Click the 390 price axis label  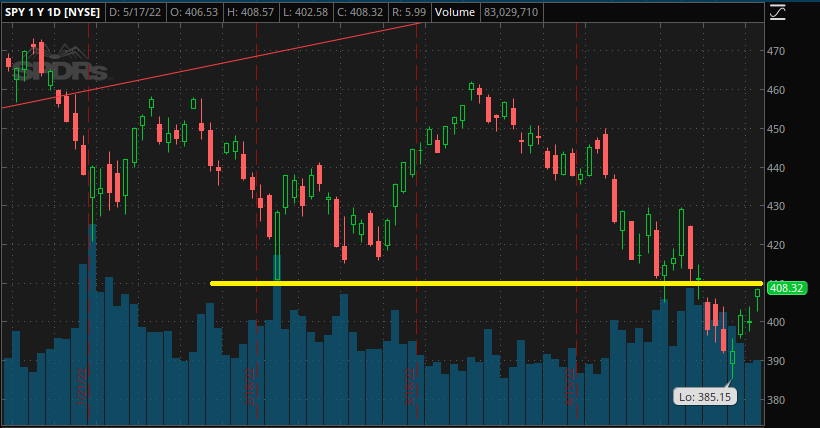tap(776, 361)
